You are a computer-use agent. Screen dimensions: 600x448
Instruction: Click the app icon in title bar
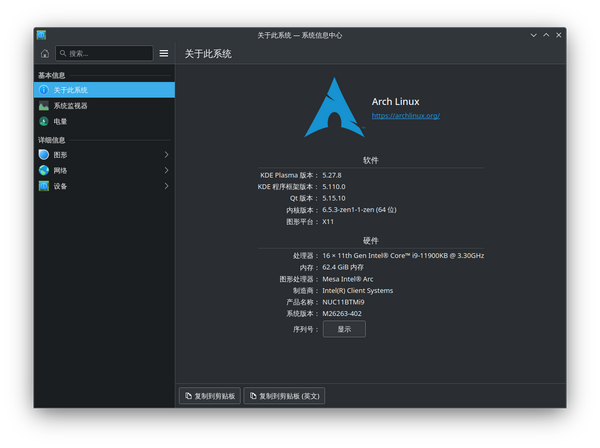coord(41,35)
